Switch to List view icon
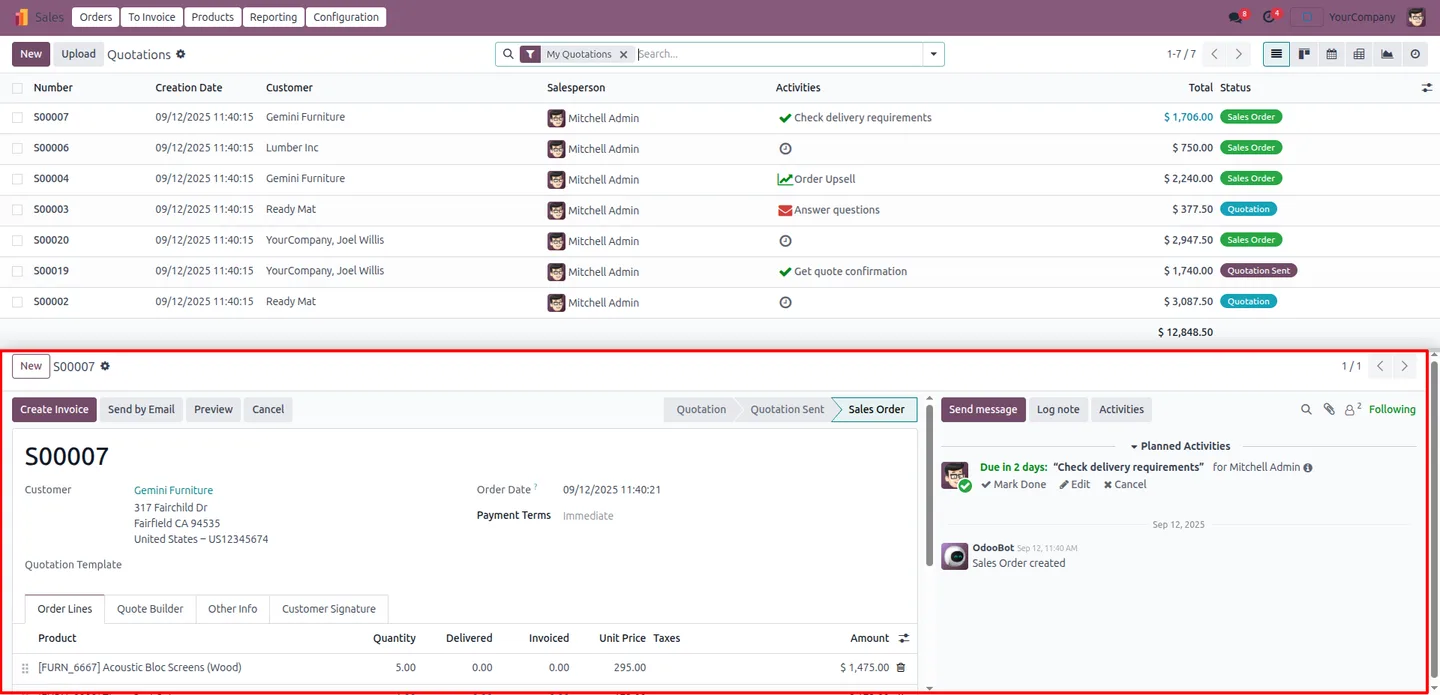The height and width of the screenshot is (695, 1440). 1276,54
